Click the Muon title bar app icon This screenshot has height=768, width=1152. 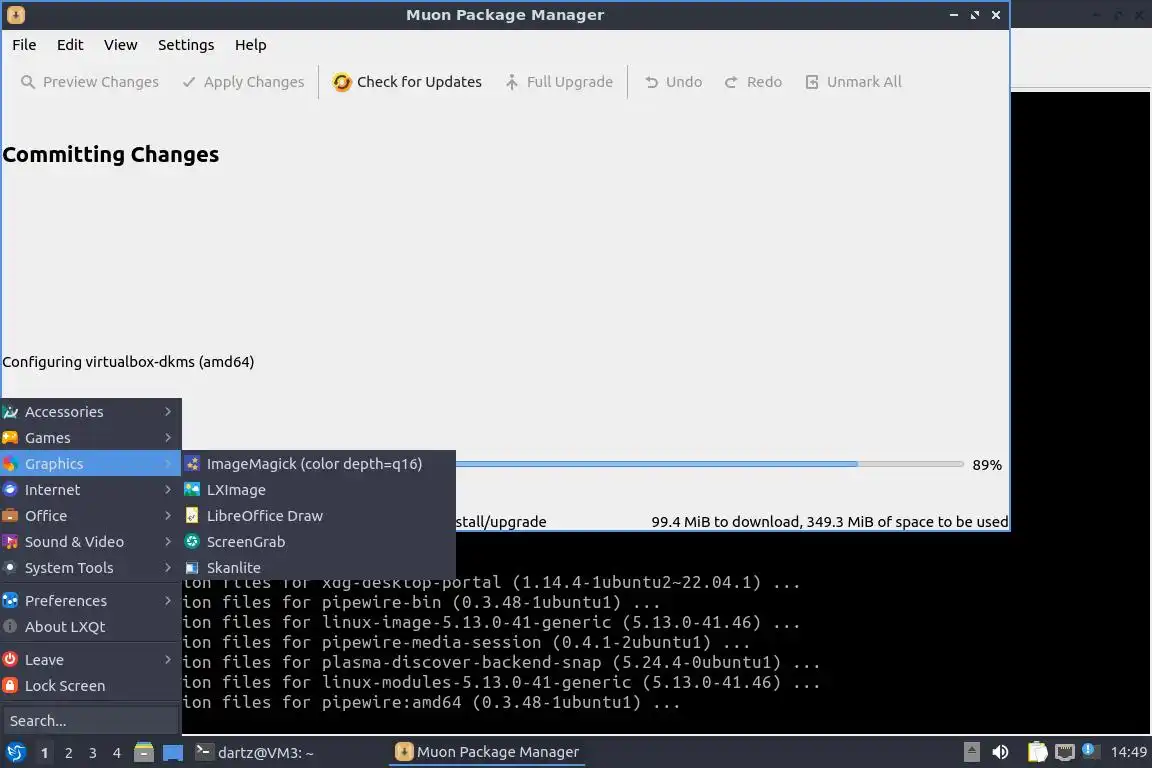tap(15, 15)
